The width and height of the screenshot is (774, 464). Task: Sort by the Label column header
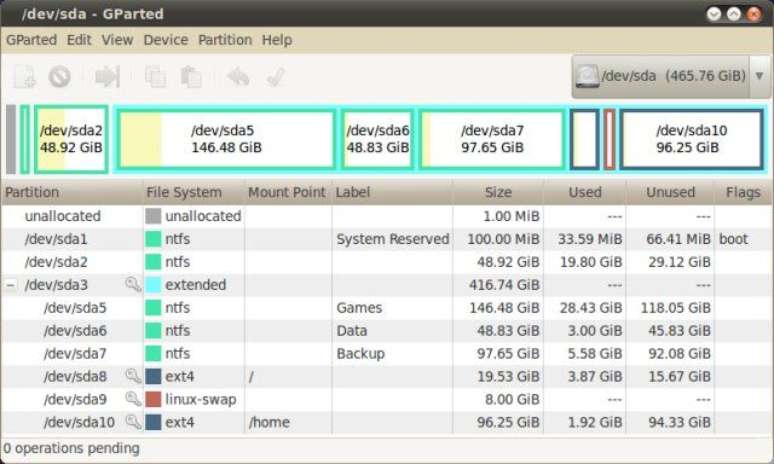point(392,192)
